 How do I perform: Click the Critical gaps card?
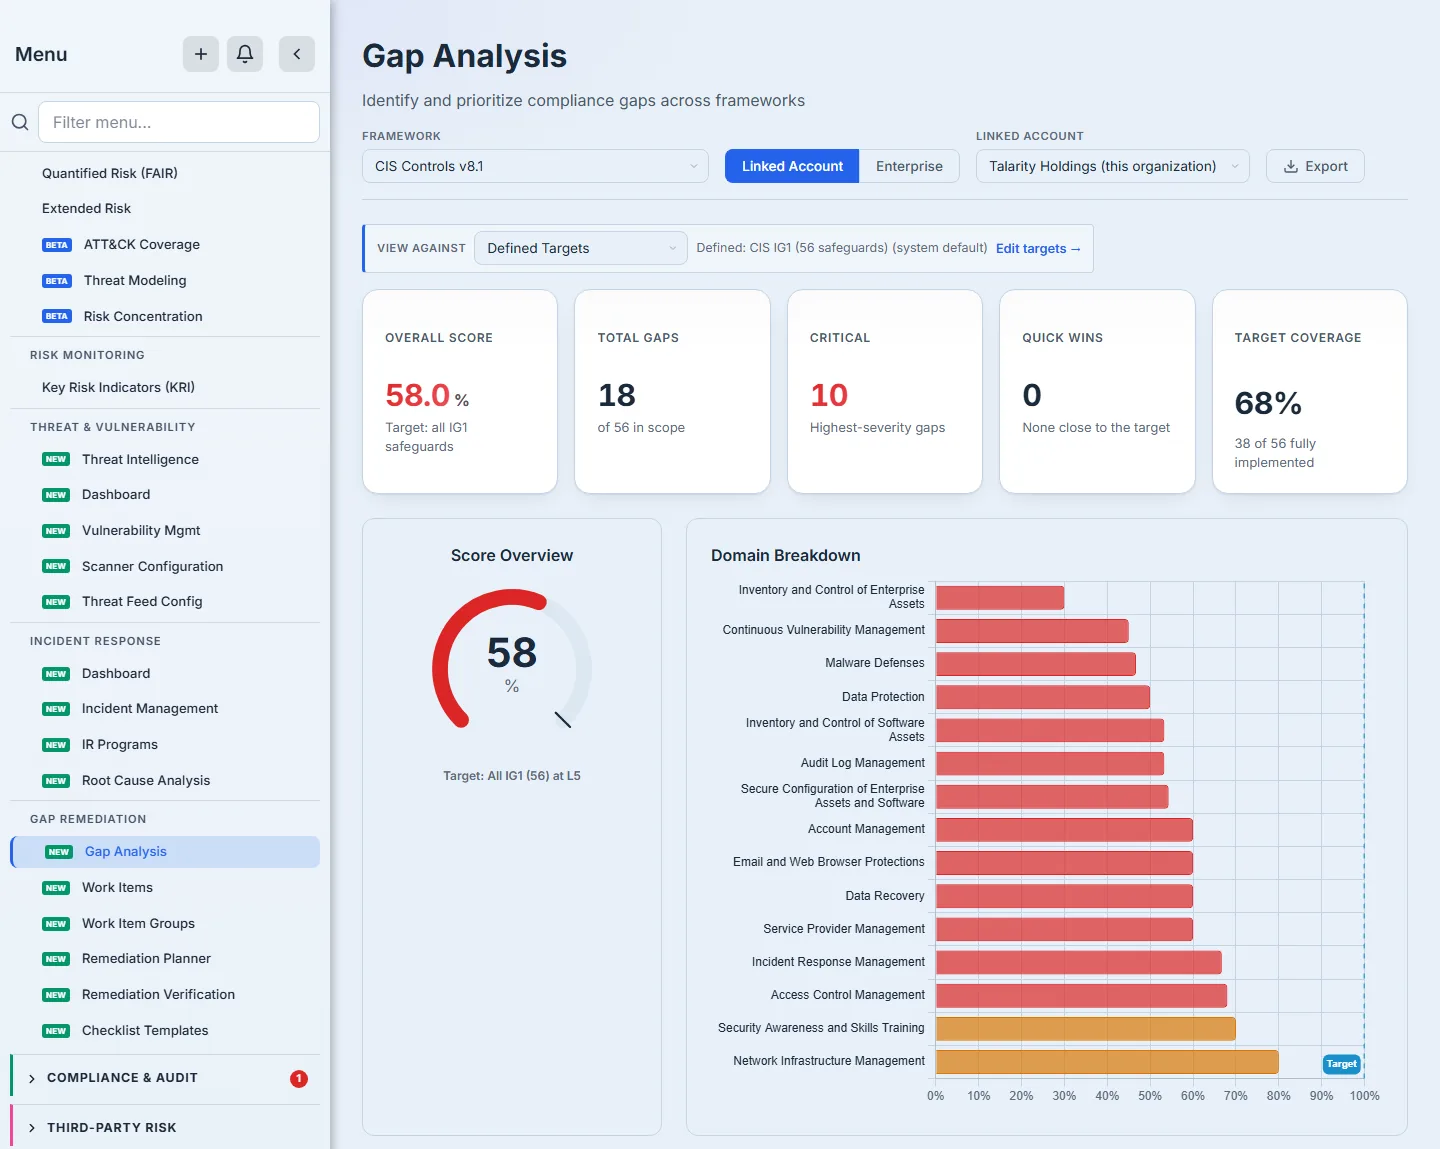coord(885,391)
